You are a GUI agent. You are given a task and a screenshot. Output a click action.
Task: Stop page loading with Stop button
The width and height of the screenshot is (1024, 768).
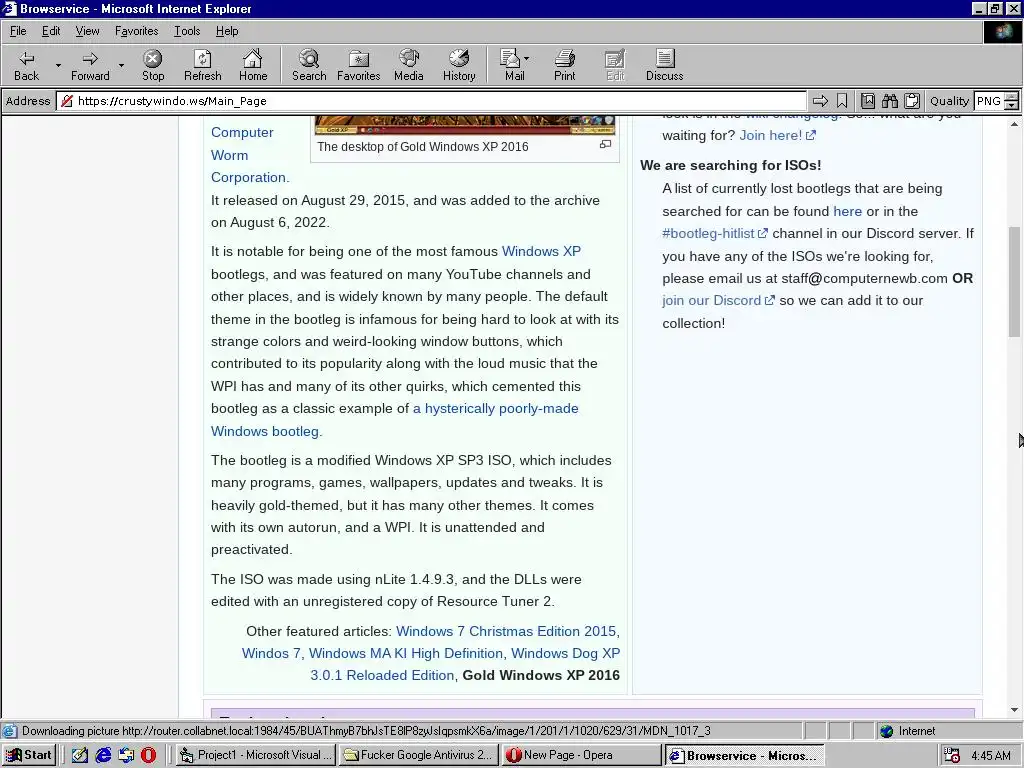point(153,65)
